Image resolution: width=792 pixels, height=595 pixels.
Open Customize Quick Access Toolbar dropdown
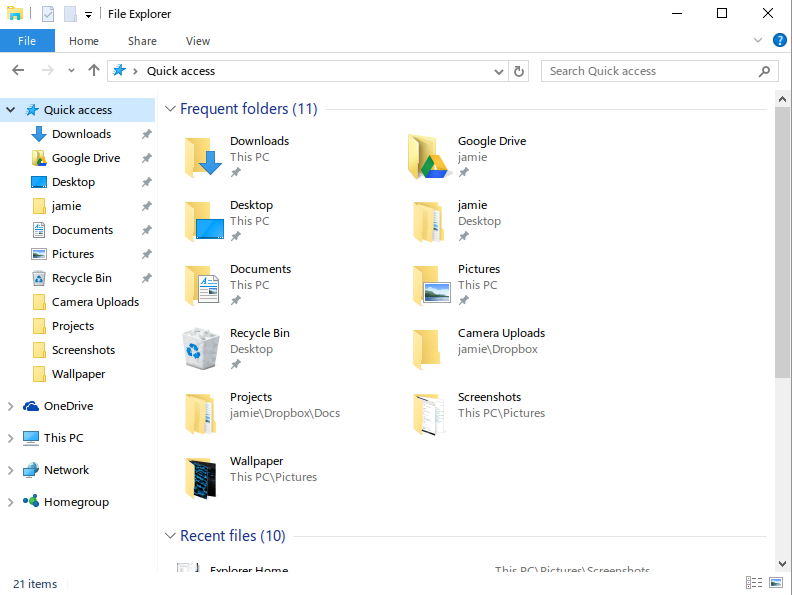88,15
